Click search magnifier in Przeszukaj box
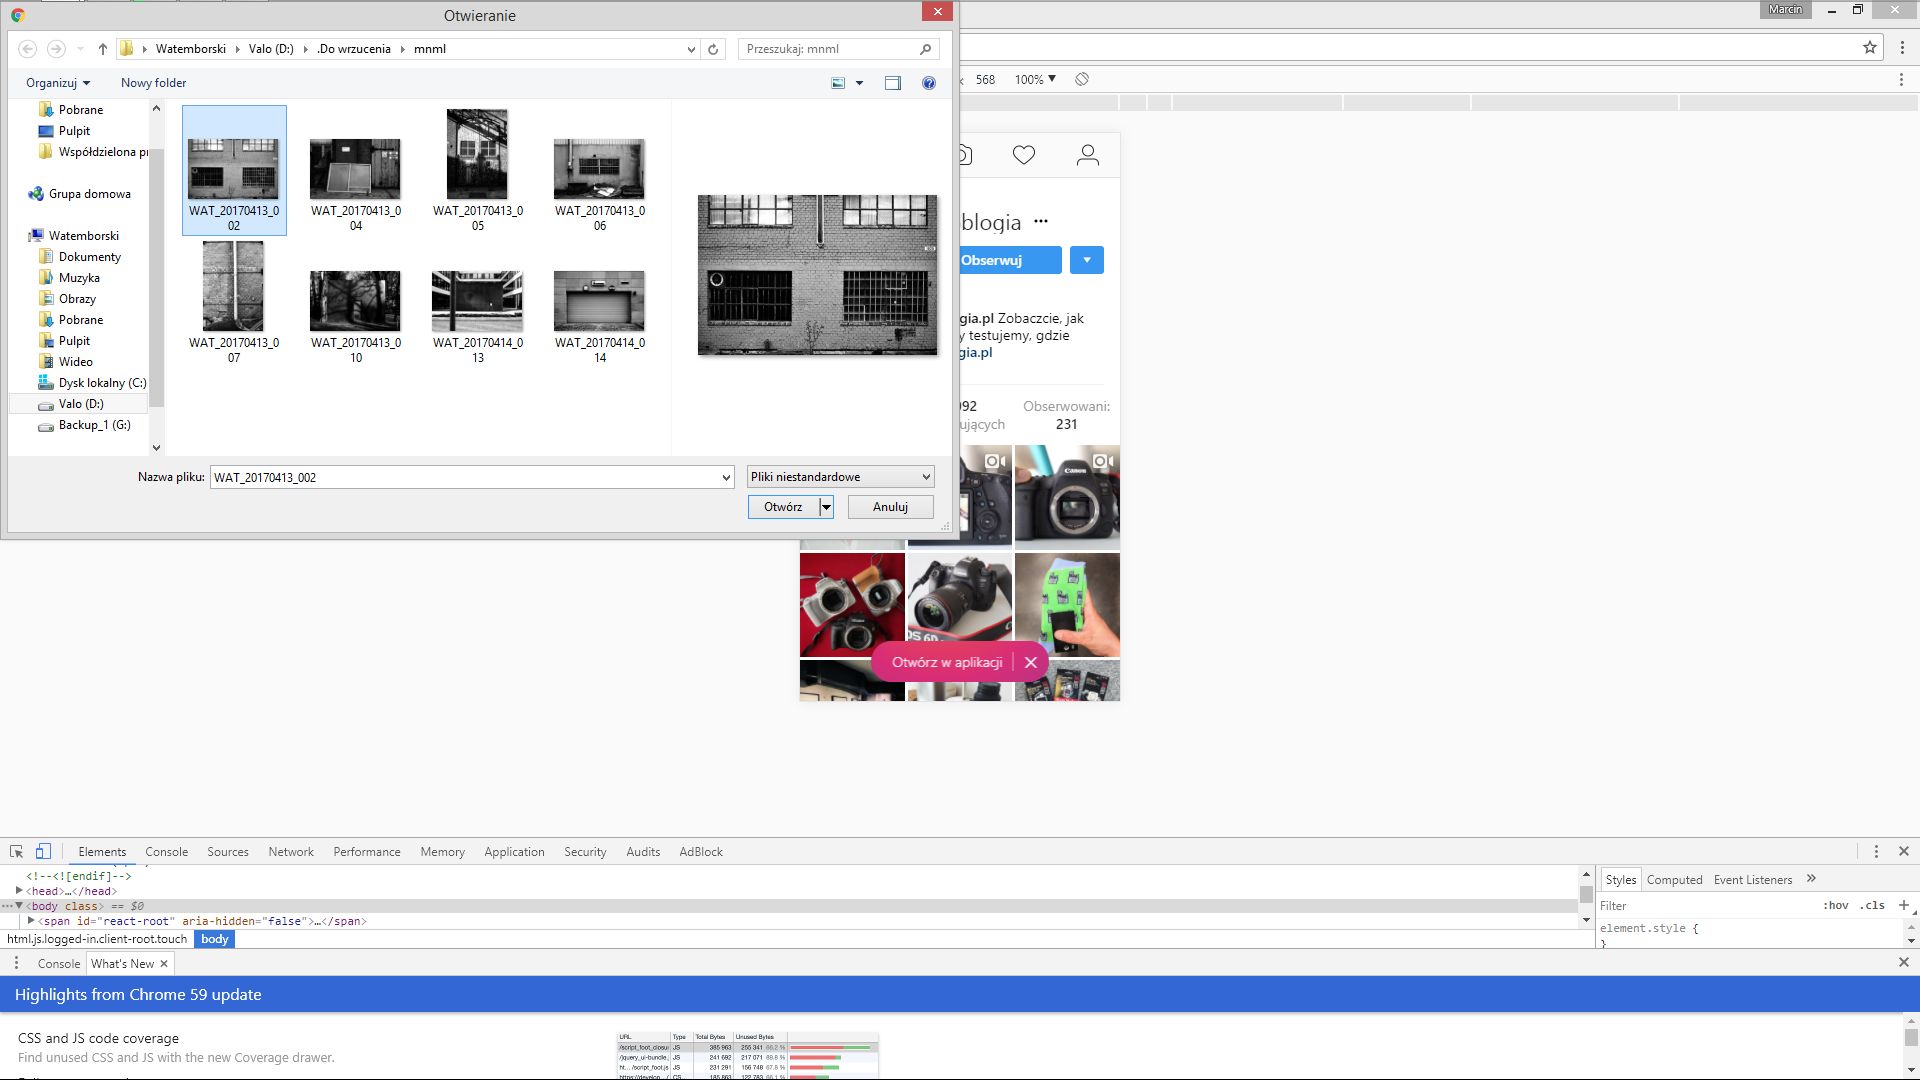The image size is (1920, 1080). pos(925,49)
